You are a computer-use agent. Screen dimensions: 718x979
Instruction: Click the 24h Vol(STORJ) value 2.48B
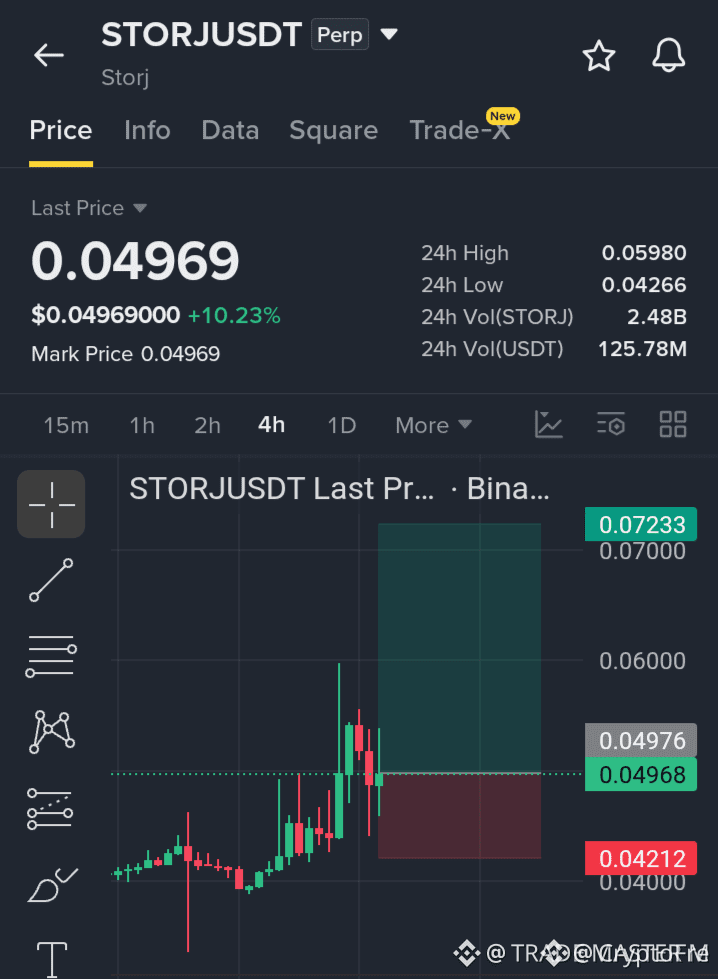(657, 317)
